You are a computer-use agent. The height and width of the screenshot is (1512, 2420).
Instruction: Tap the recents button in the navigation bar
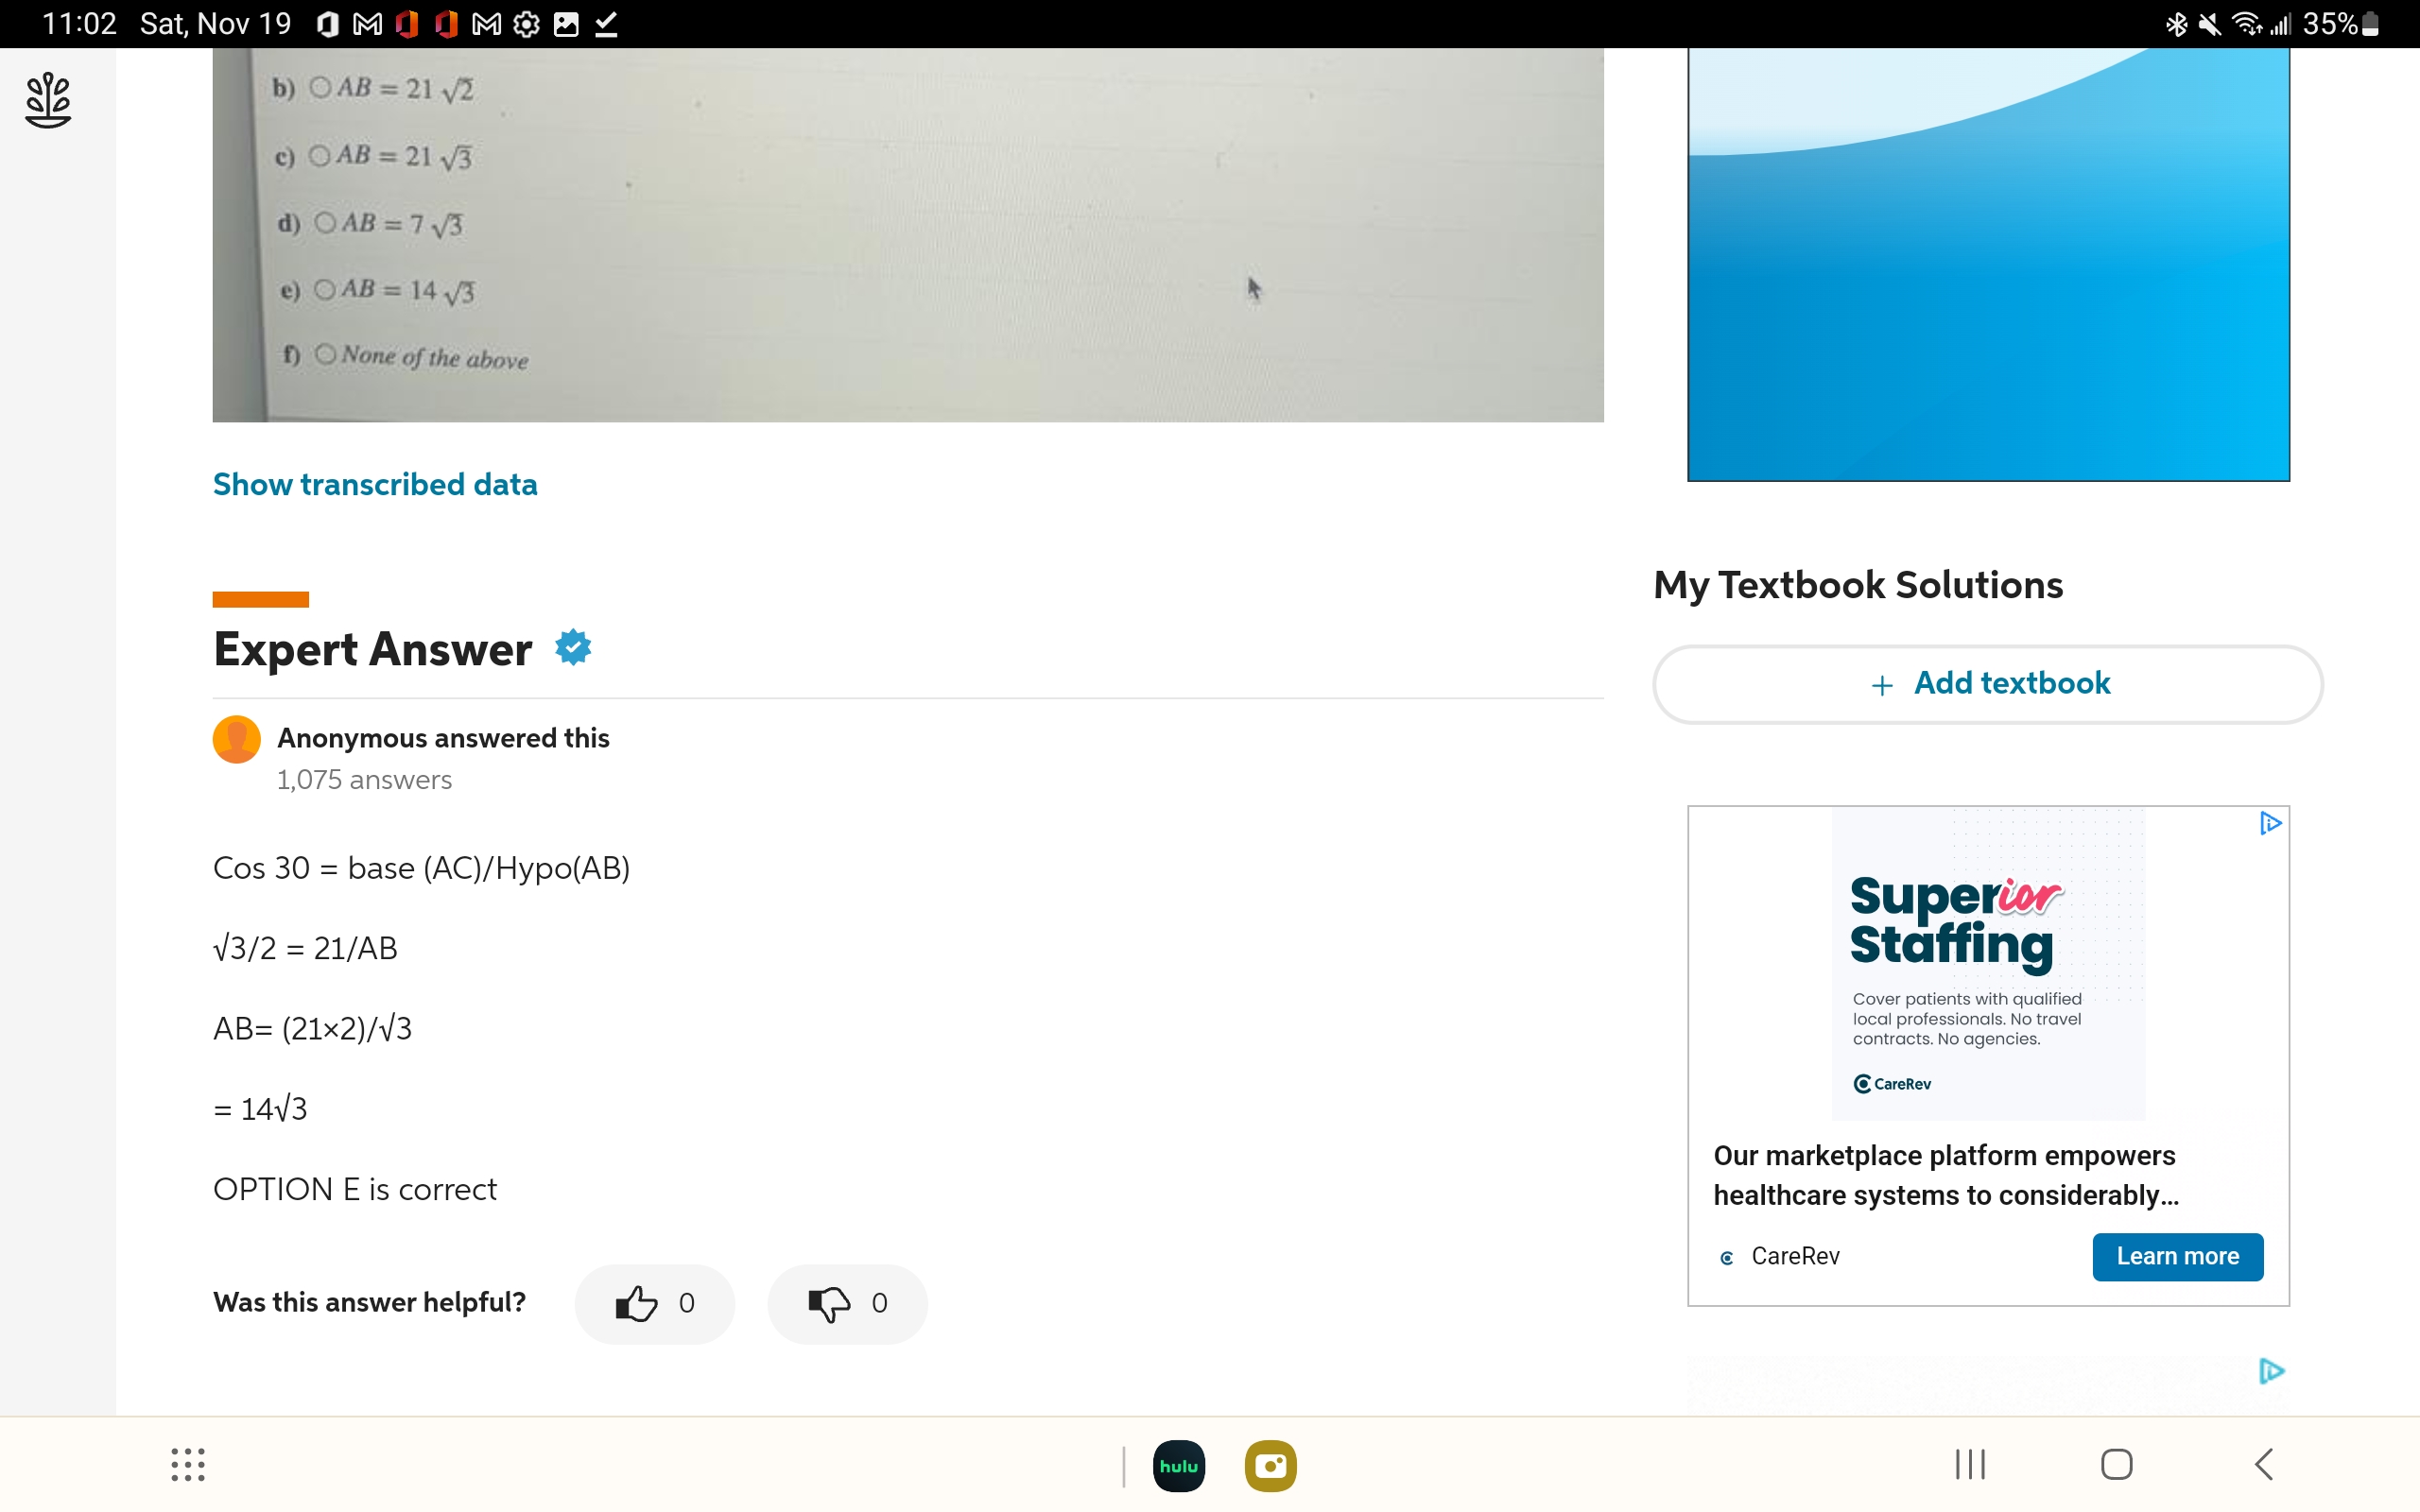point(1969,1465)
